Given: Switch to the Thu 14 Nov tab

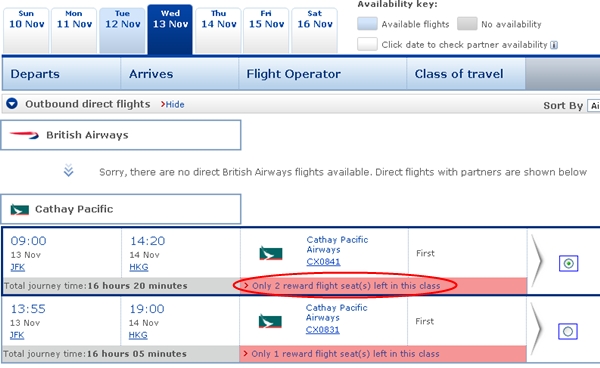Looking at the screenshot, I should 218,30.
